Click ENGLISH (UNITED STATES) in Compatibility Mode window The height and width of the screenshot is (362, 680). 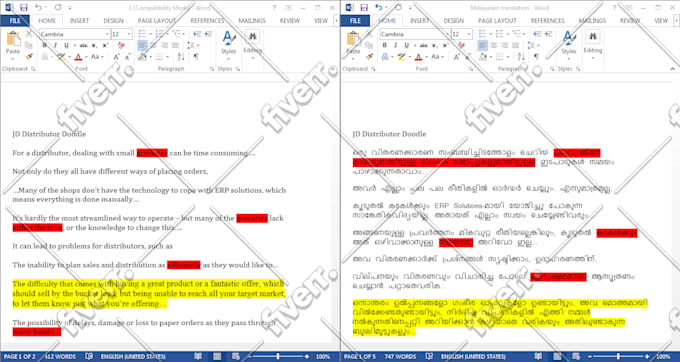[x=133, y=356]
